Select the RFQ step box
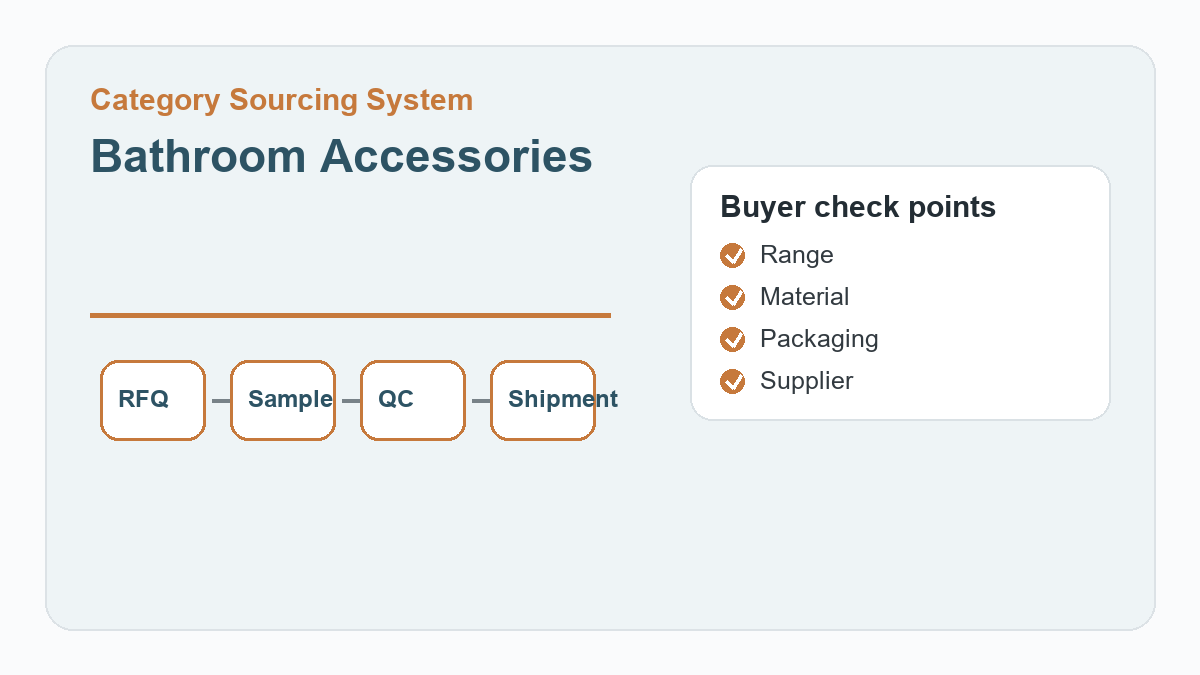1200x675 pixels. (153, 400)
